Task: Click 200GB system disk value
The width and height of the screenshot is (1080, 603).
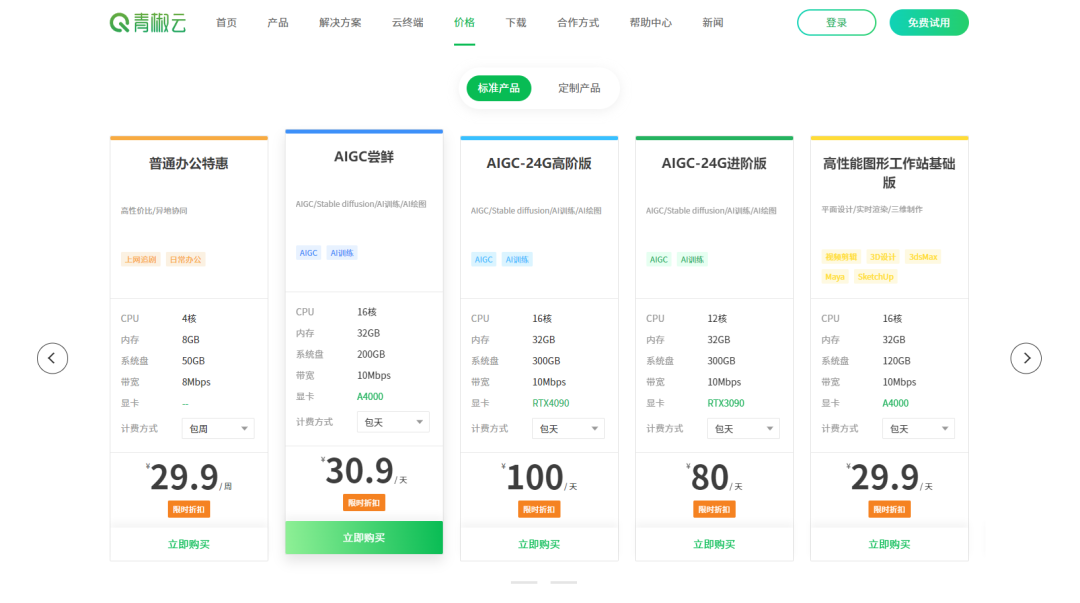Action: pyautogui.click(x=371, y=354)
